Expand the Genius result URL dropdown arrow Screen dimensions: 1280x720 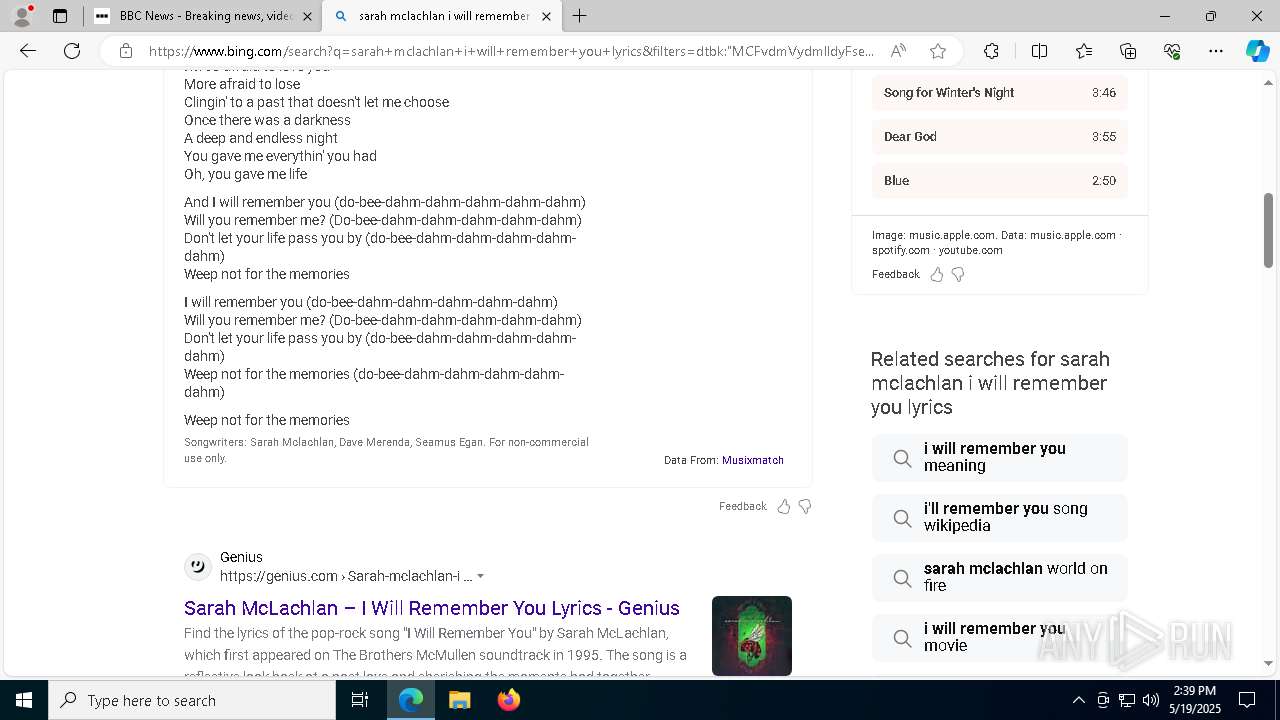[x=481, y=576]
